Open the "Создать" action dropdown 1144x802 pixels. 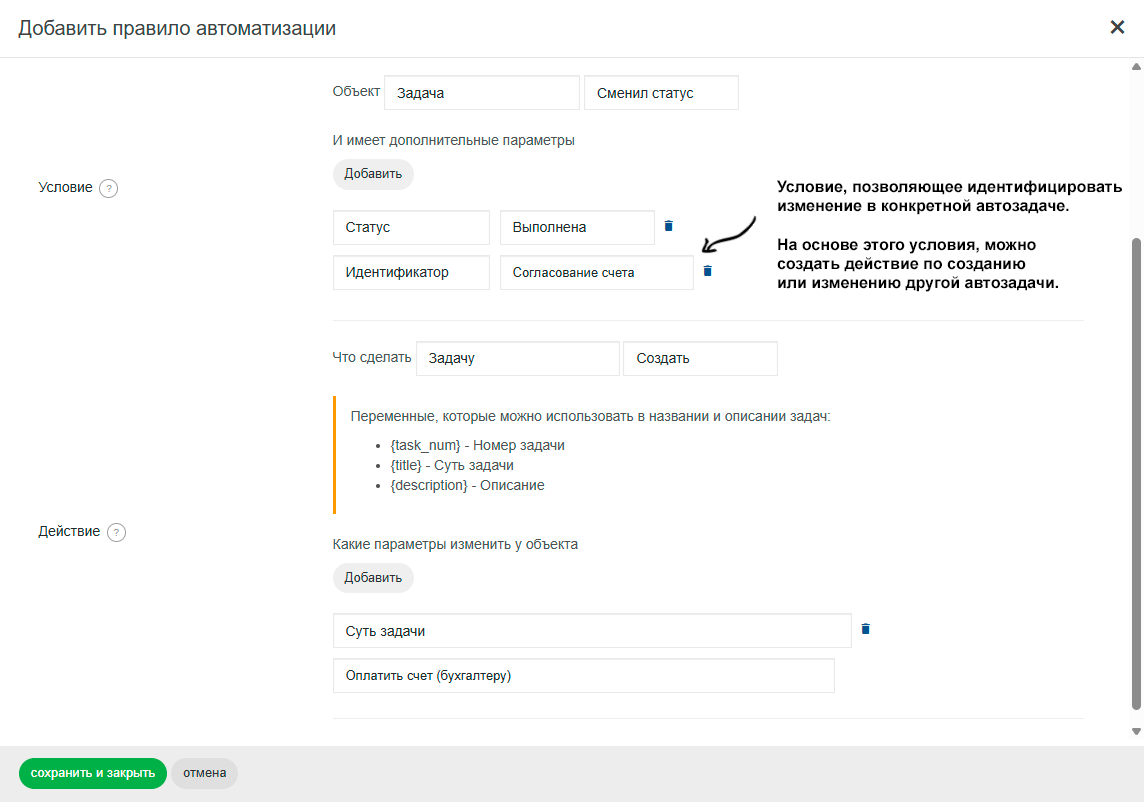pos(700,358)
